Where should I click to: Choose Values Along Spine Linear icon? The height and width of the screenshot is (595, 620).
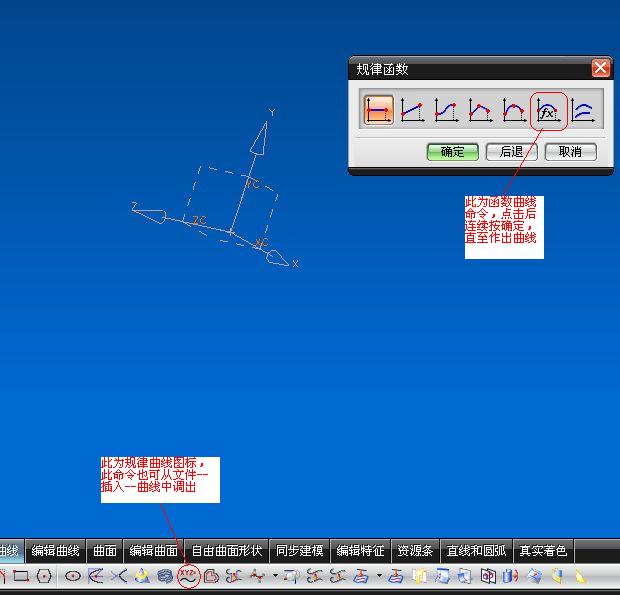coord(480,110)
